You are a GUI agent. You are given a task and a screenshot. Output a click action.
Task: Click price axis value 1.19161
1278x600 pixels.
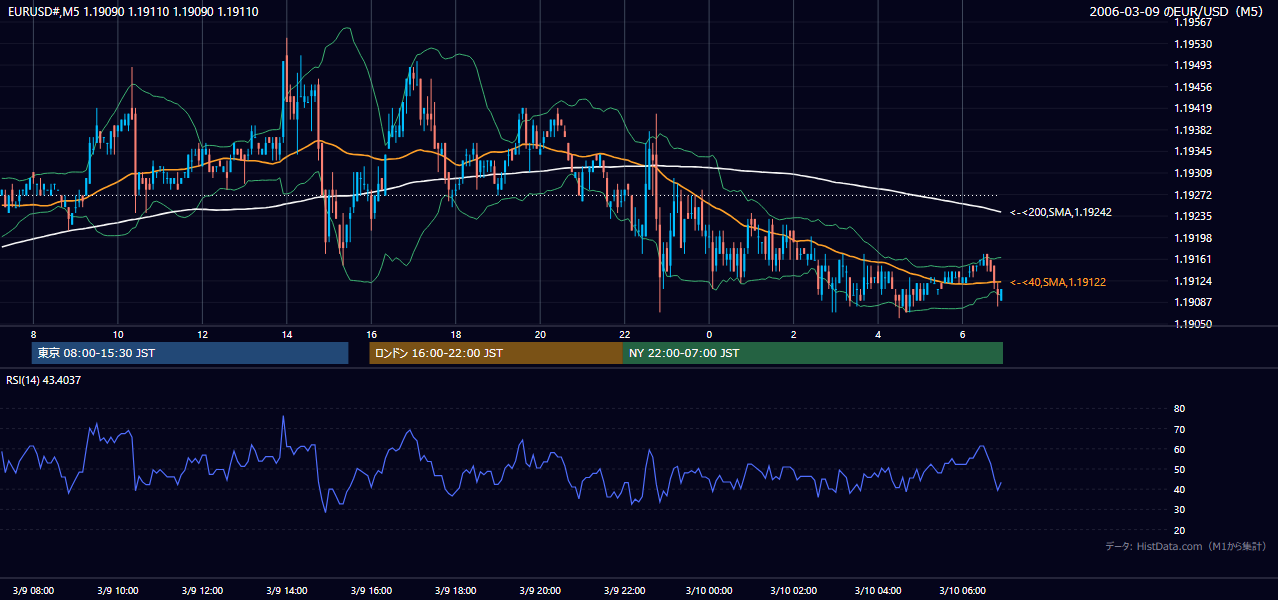pos(1192,259)
